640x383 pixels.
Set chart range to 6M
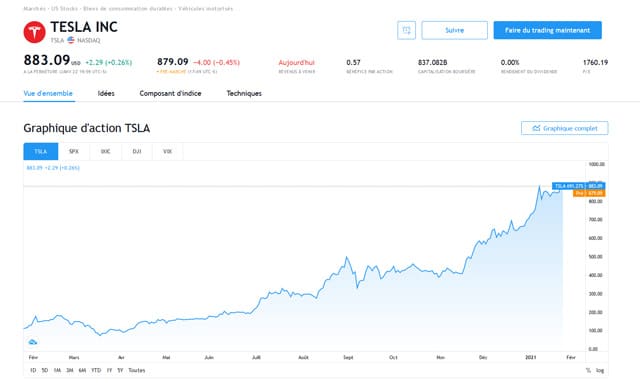pyautogui.click(x=82, y=370)
